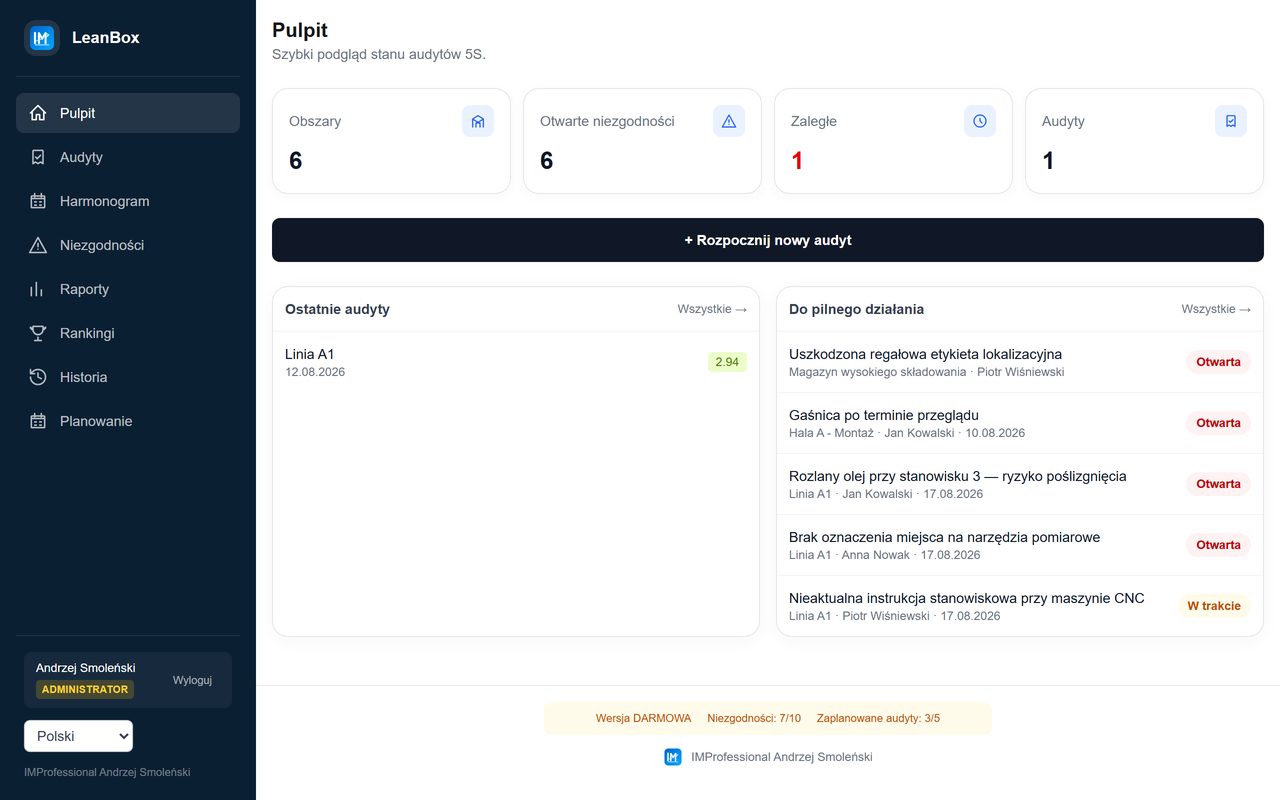Click the ADMINISTRATOR role badge
The image size is (1280, 800).
pyautogui.click(x=85, y=689)
